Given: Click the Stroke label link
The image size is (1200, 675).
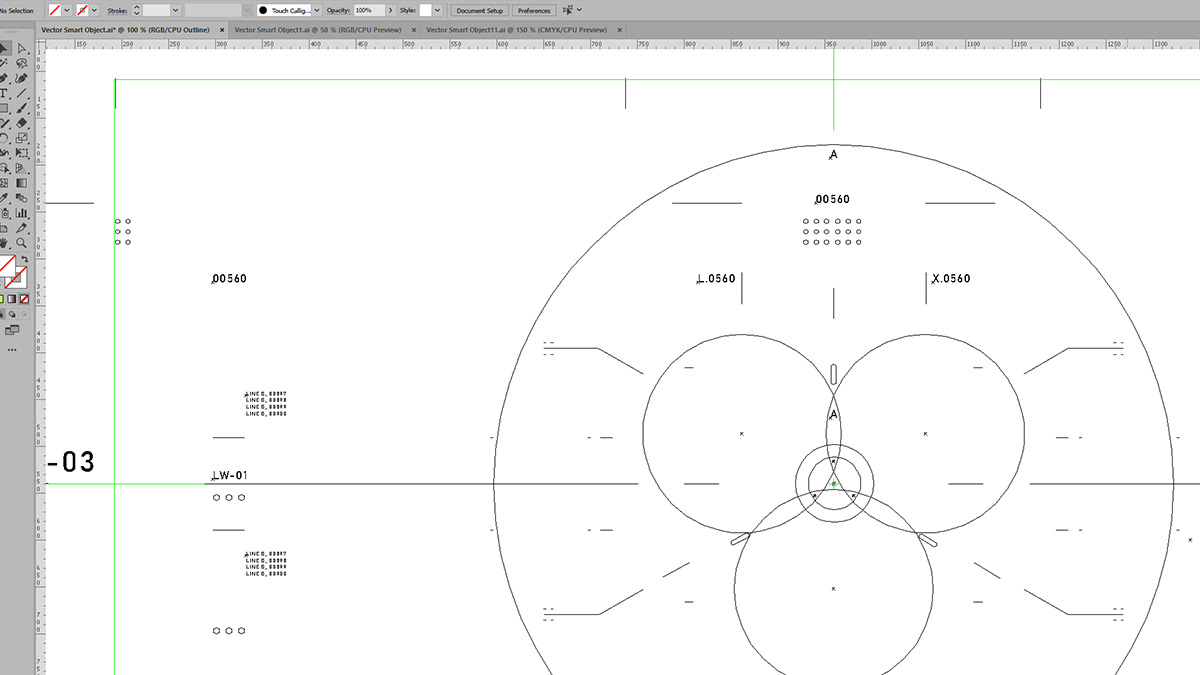Looking at the screenshot, I should (118, 10).
